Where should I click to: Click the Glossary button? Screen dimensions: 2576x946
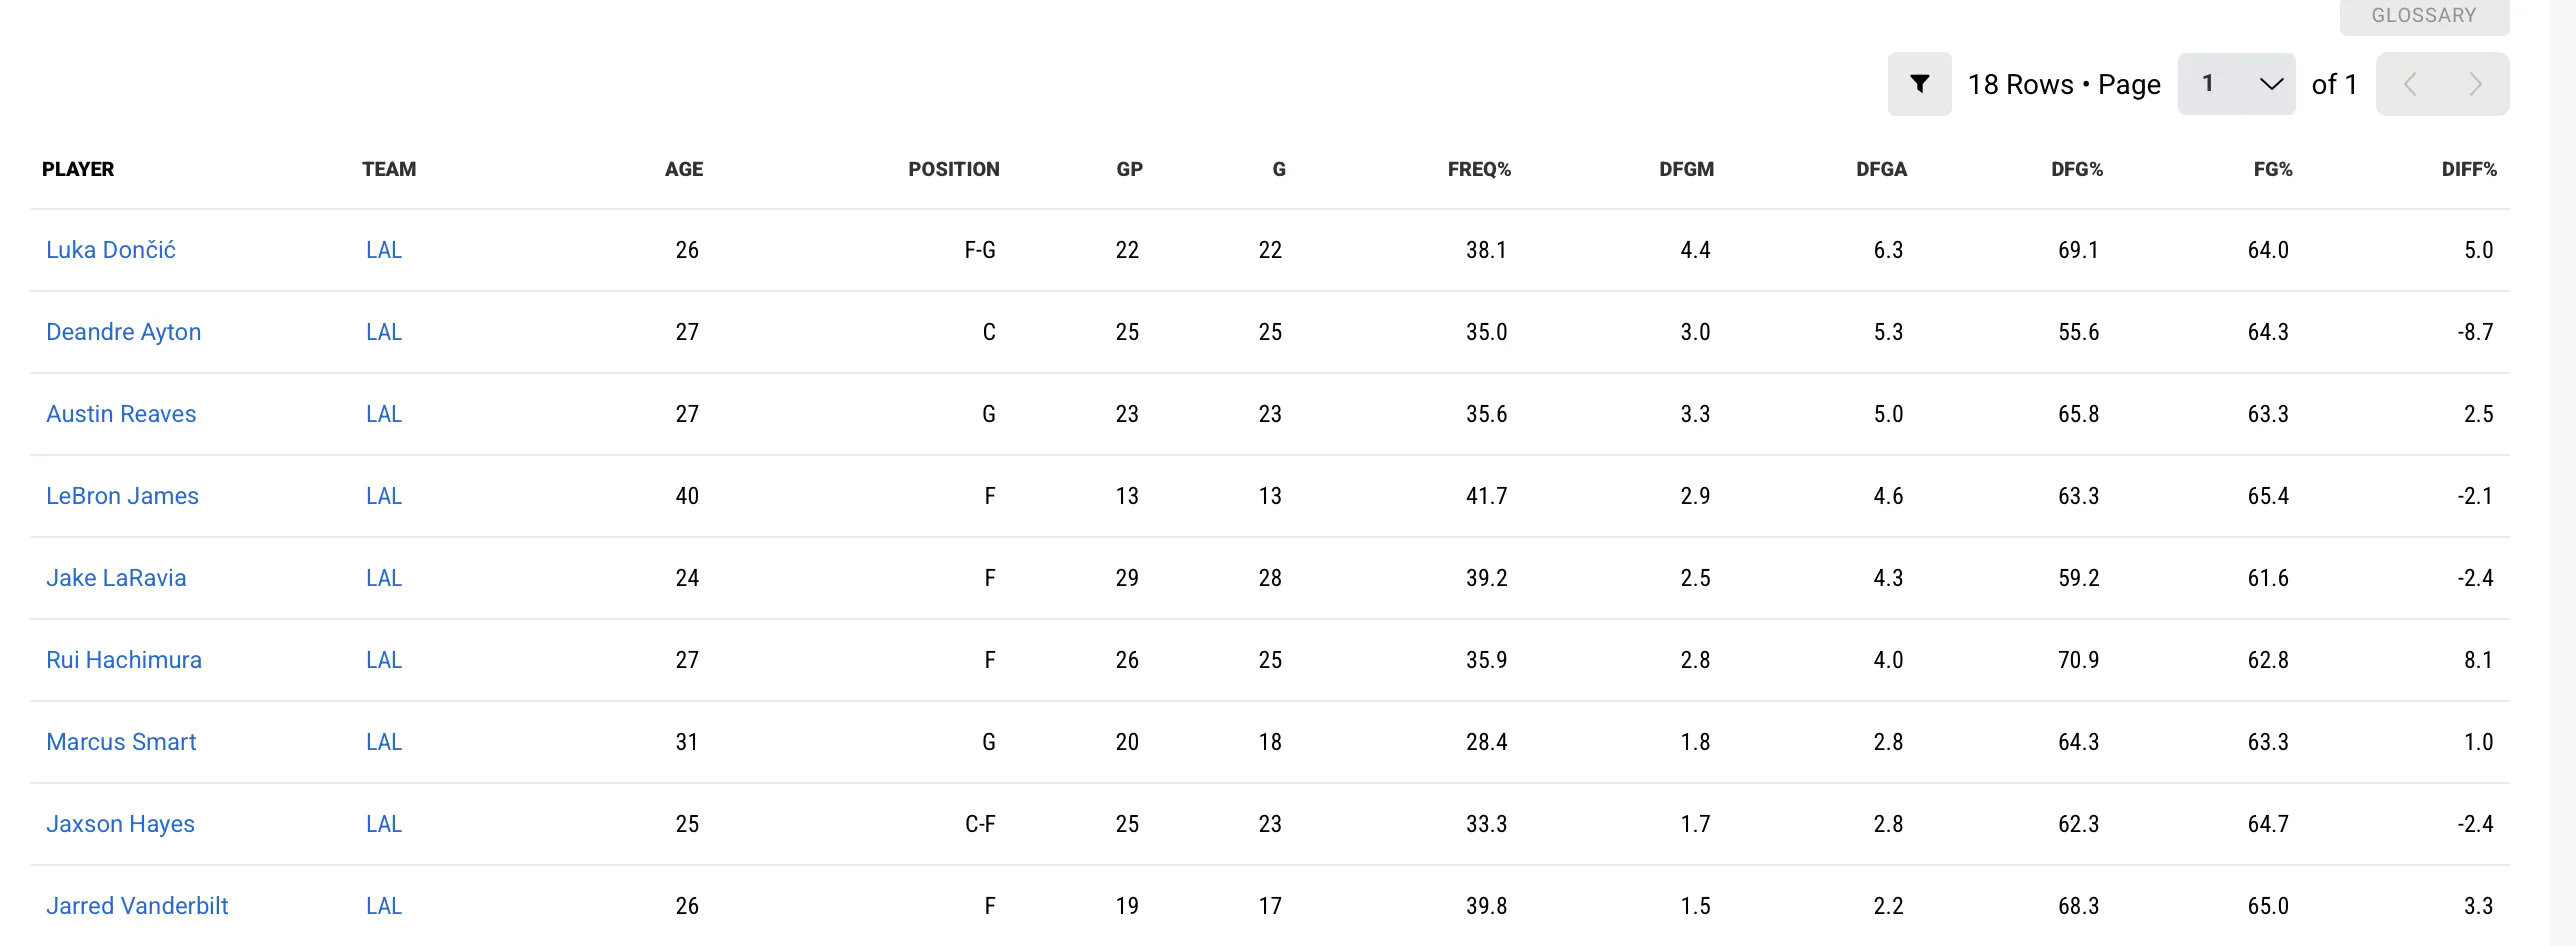(2423, 16)
